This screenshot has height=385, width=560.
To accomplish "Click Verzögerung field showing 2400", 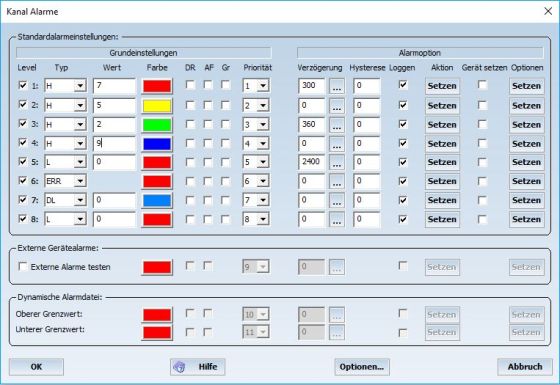I will [x=311, y=162].
